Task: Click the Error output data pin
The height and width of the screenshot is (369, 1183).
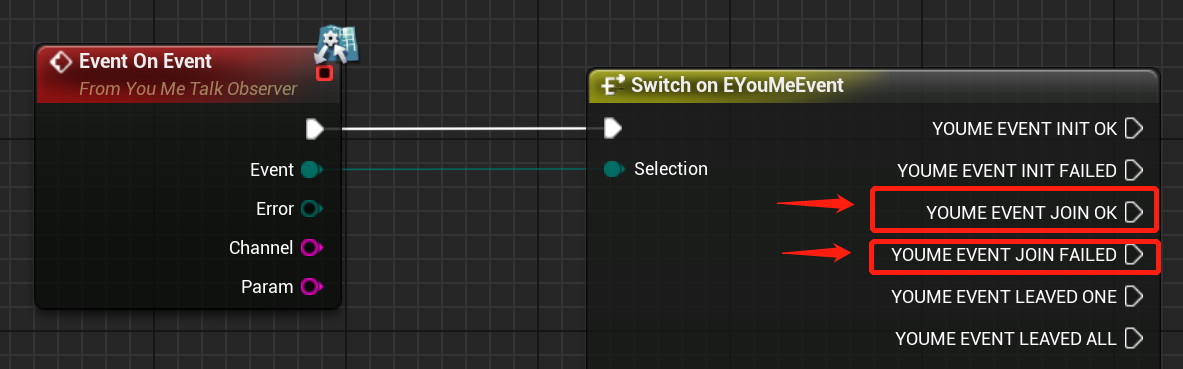Action: [x=311, y=208]
